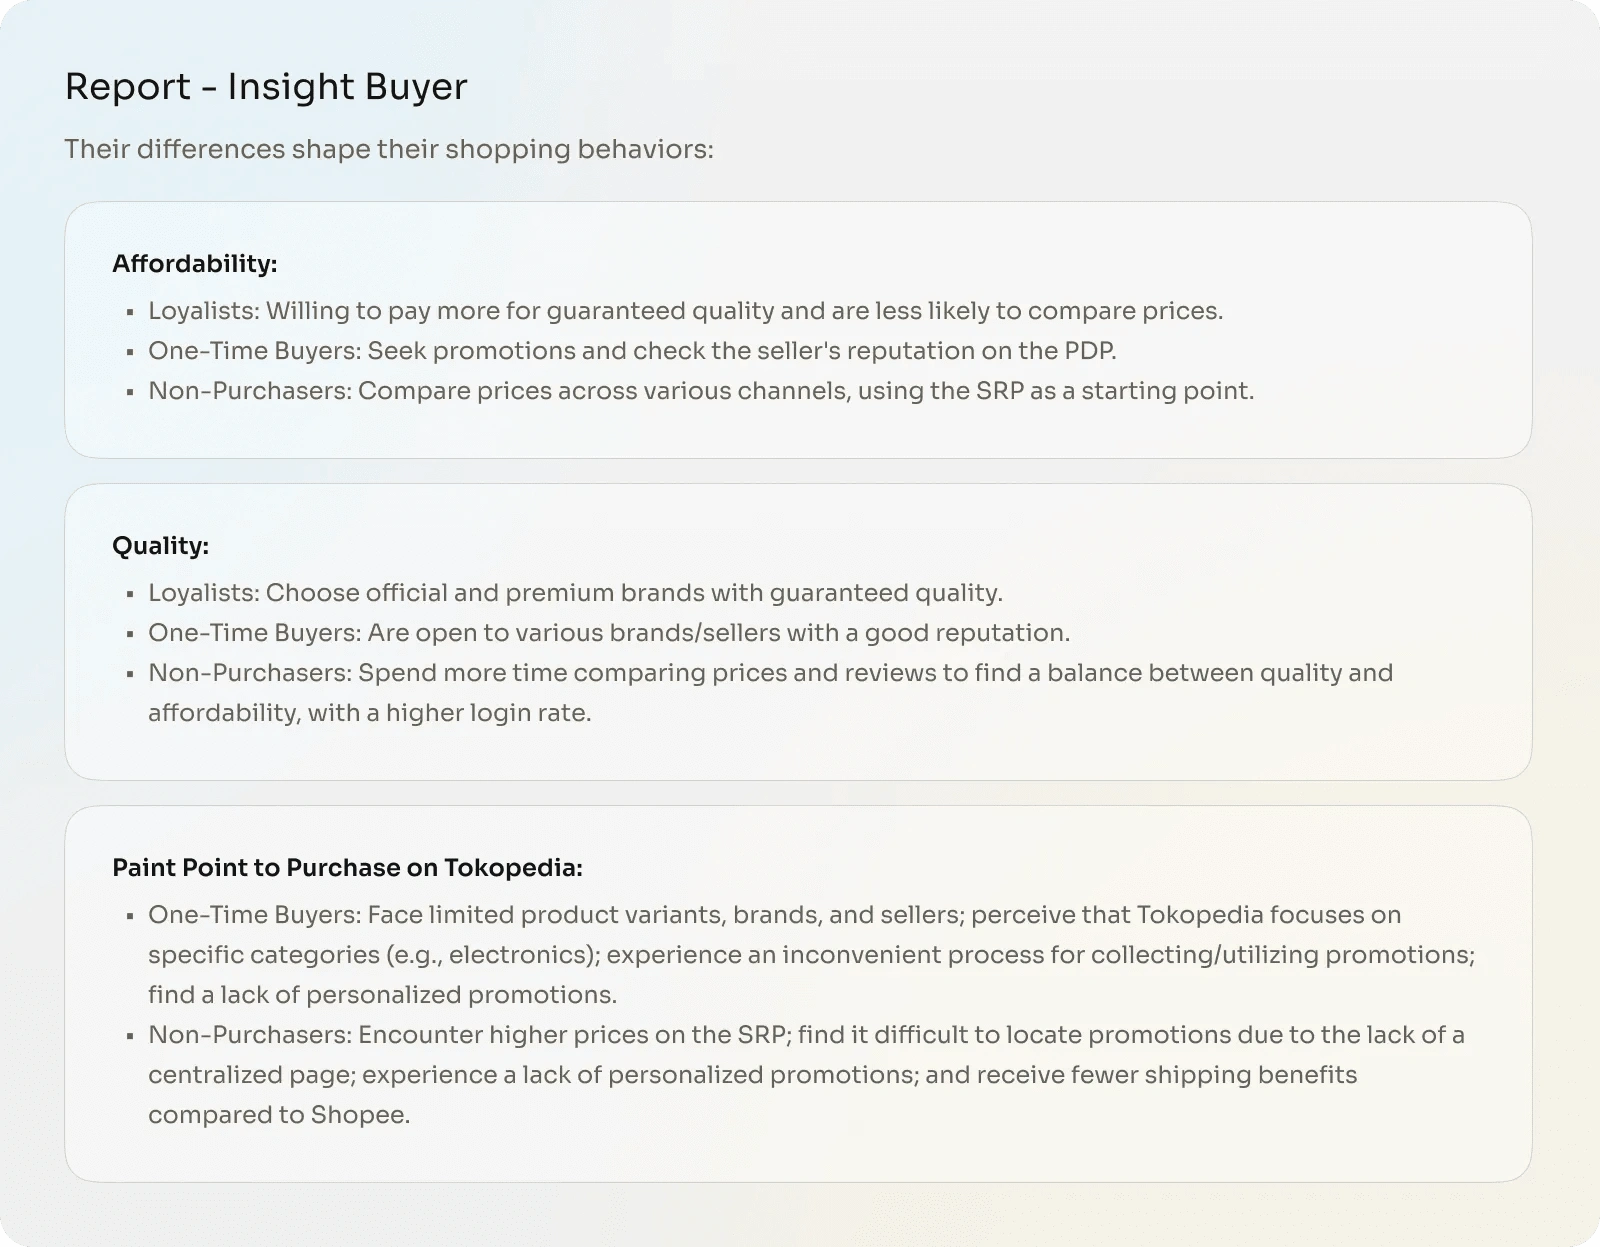This screenshot has width=1600, height=1247.
Task: Click the Non-Purchasers bullet about comparing prices across channels
Action: tap(700, 391)
